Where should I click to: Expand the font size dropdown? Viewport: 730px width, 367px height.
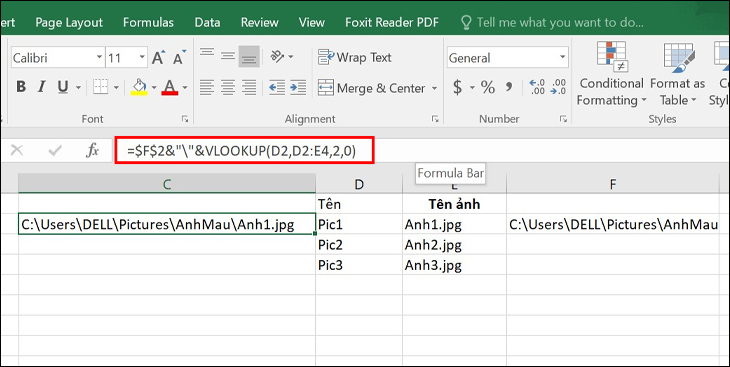pos(142,58)
